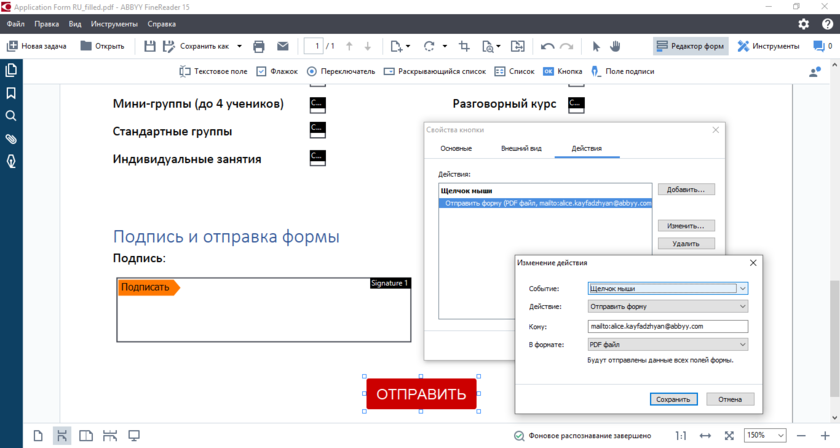Click the Кому email address field
The width and height of the screenshot is (840, 448).
[668, 326]
